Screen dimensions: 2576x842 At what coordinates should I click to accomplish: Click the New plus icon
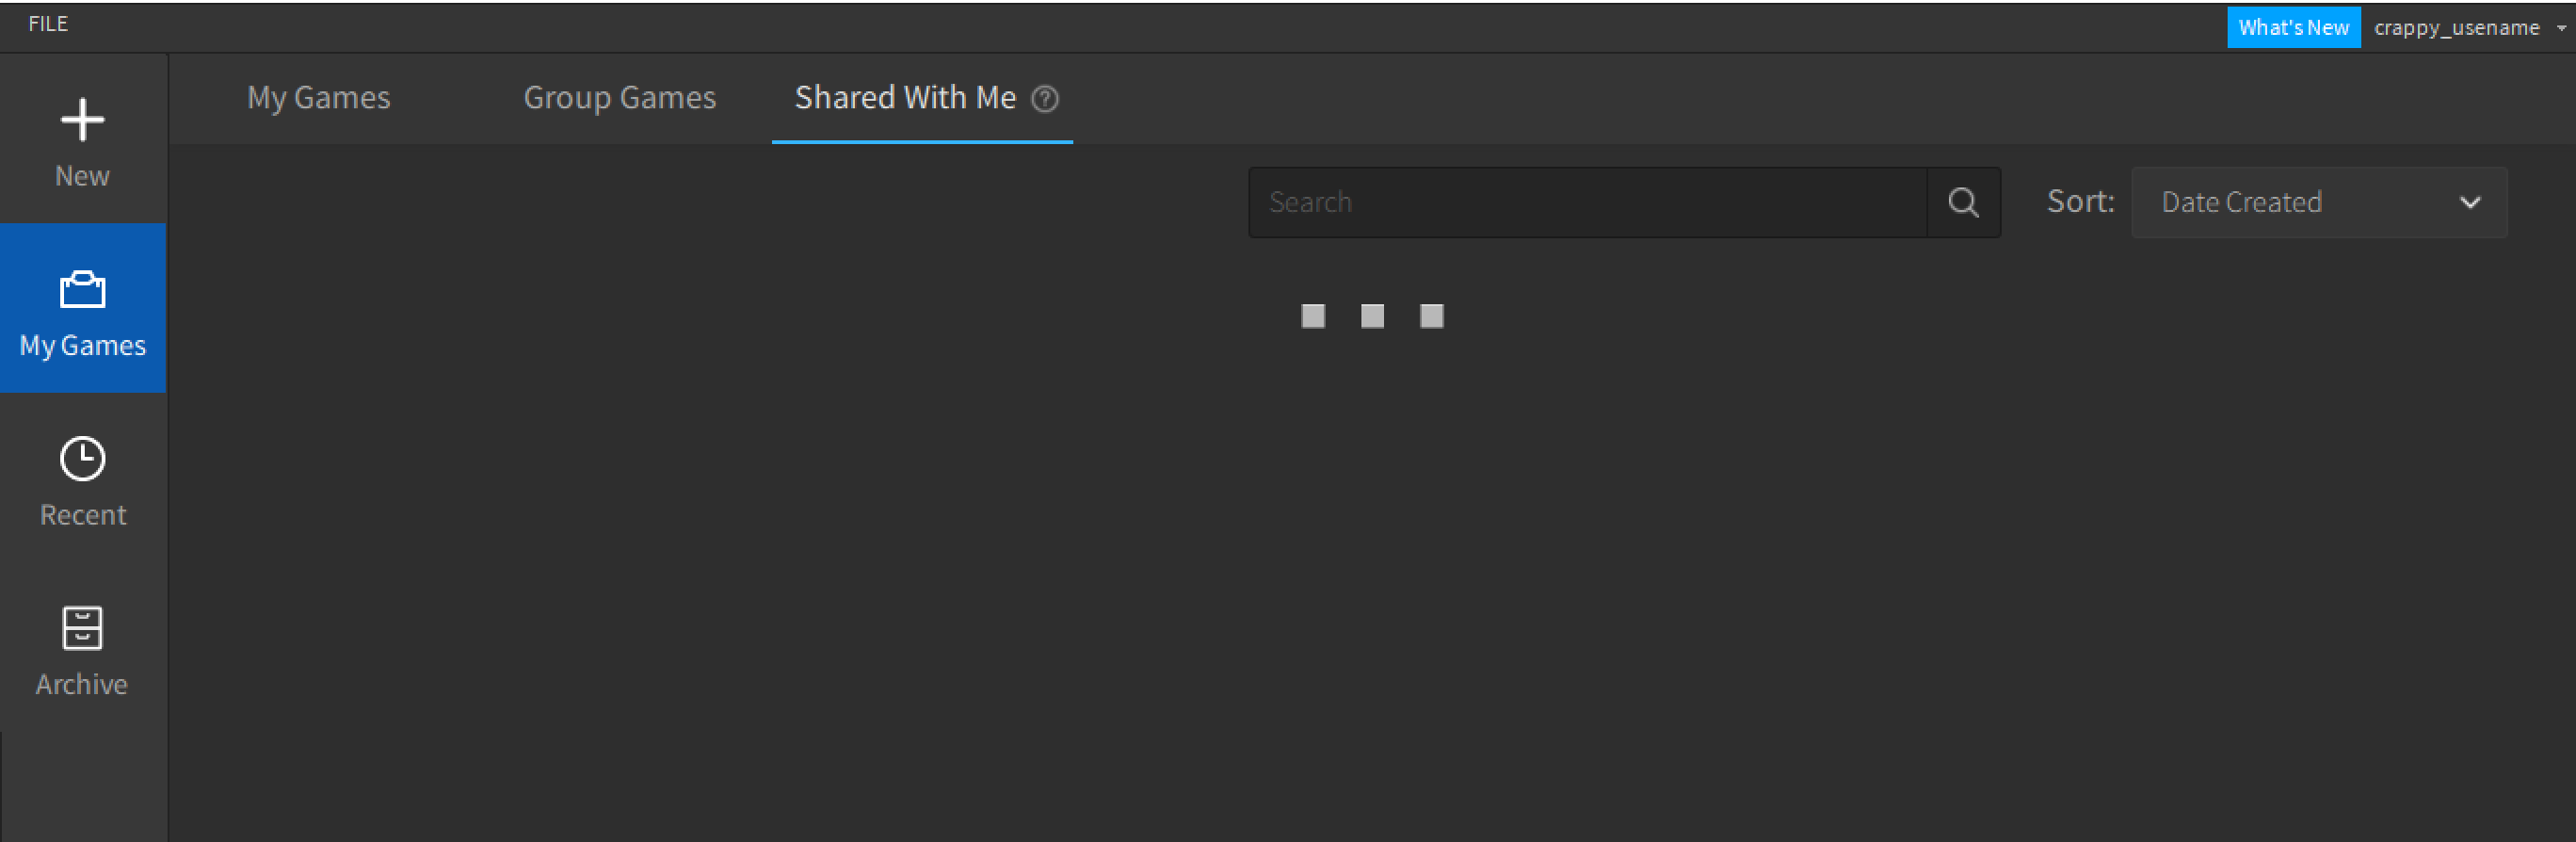pos(82,120)
